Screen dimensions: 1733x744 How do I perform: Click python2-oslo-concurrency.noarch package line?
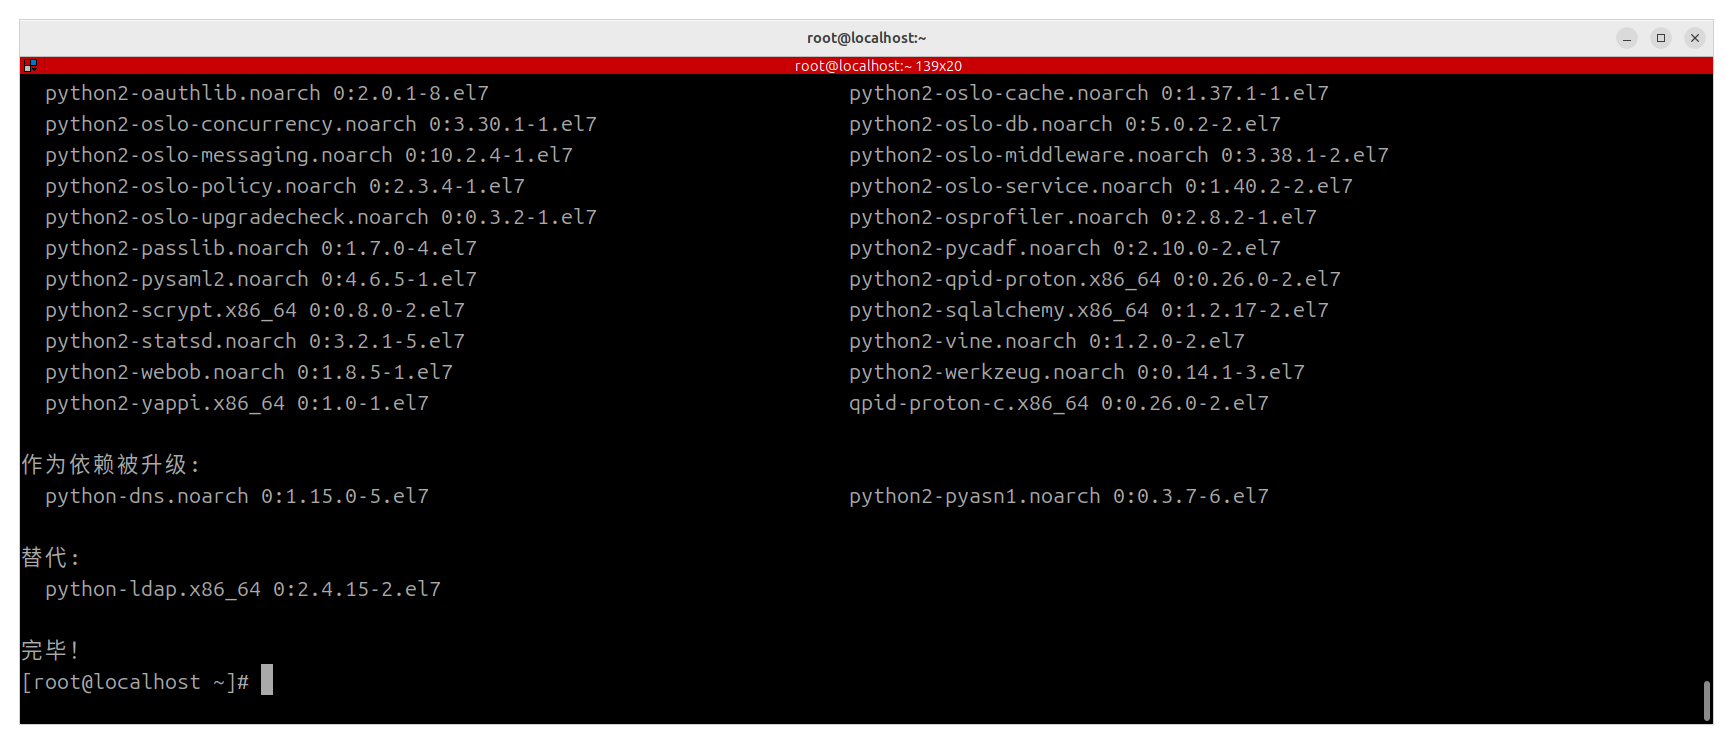(321, 124)
